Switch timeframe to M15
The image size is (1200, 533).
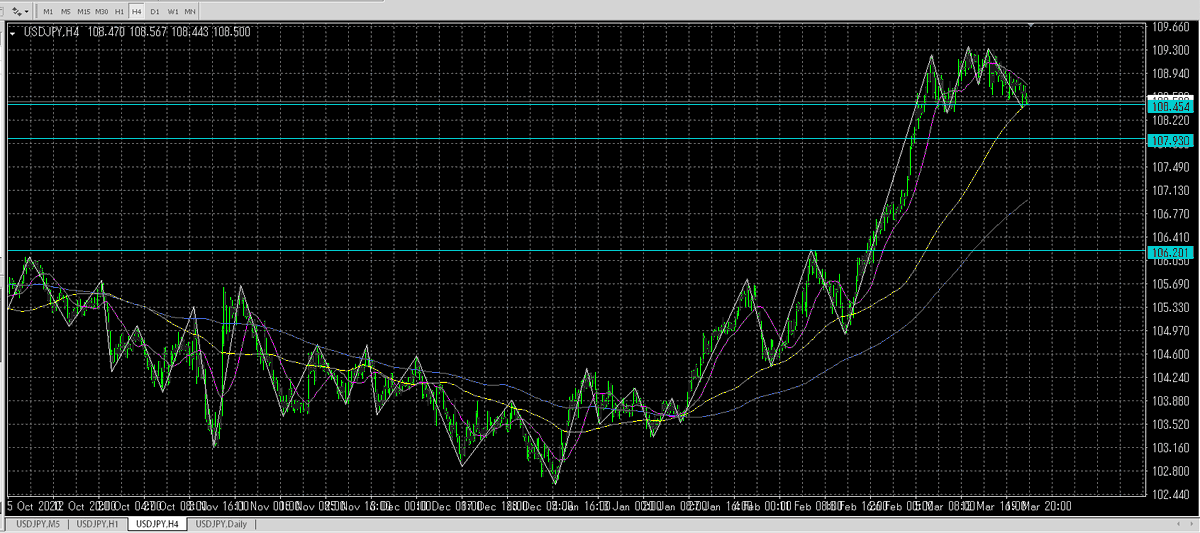(x=83, y=10)
